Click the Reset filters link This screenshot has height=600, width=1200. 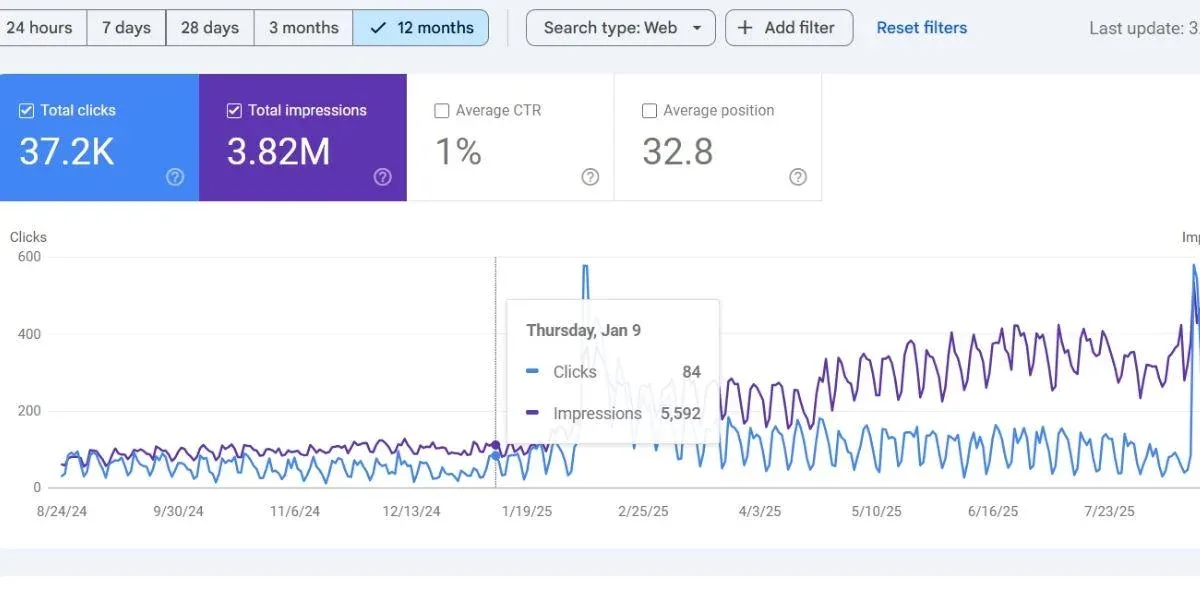point(921,27)
